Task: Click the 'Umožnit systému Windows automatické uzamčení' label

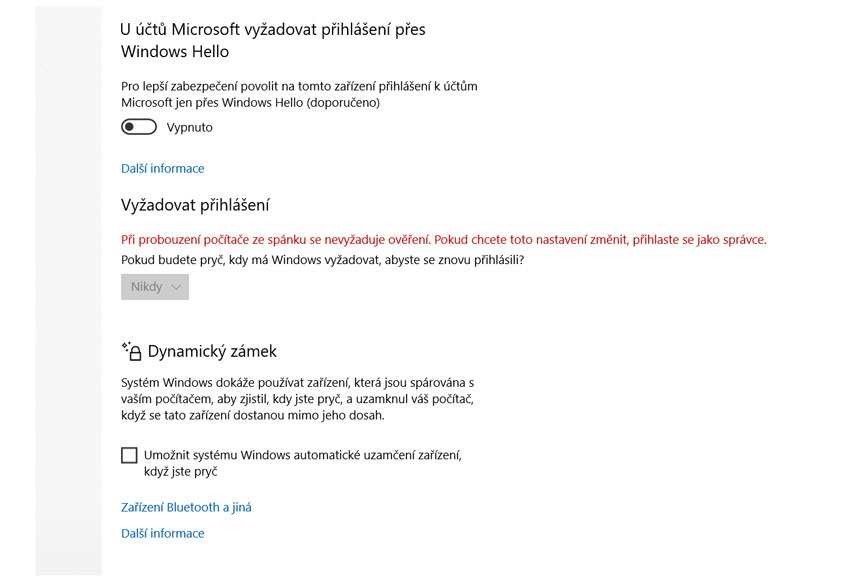Action: coord(303,455)
